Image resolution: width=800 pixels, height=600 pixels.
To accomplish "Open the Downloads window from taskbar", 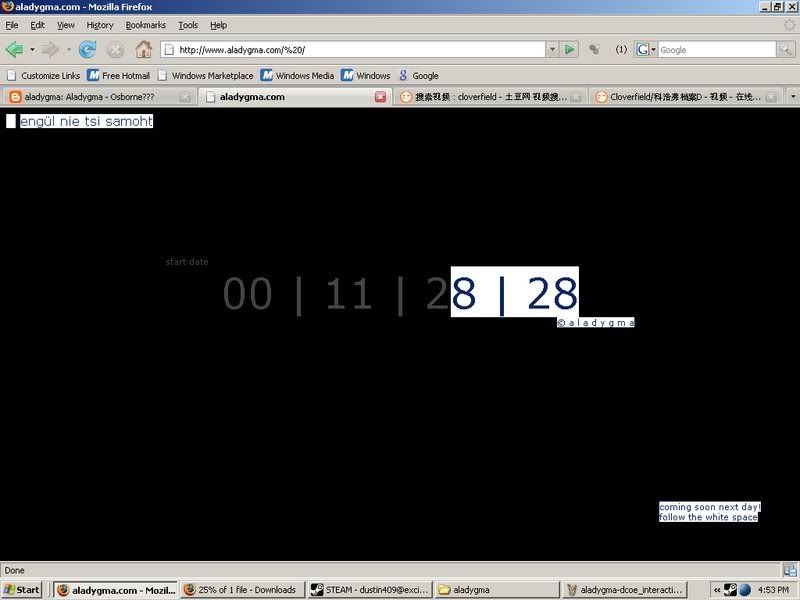I will pyautogui.click(x=240, y=589).
